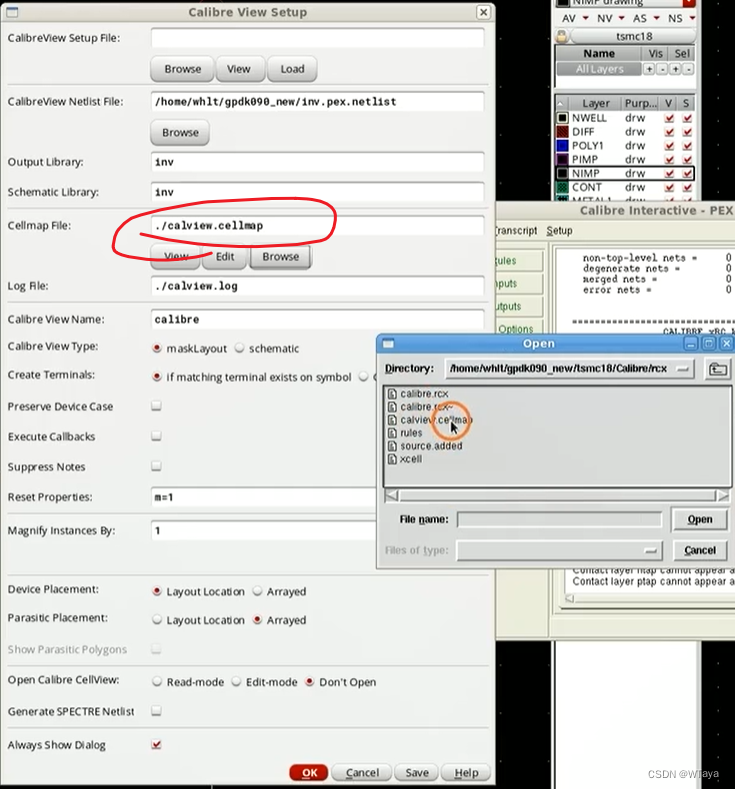Open the AS dropdown arrow
The image size is (735, 789).
click(657, 18)
